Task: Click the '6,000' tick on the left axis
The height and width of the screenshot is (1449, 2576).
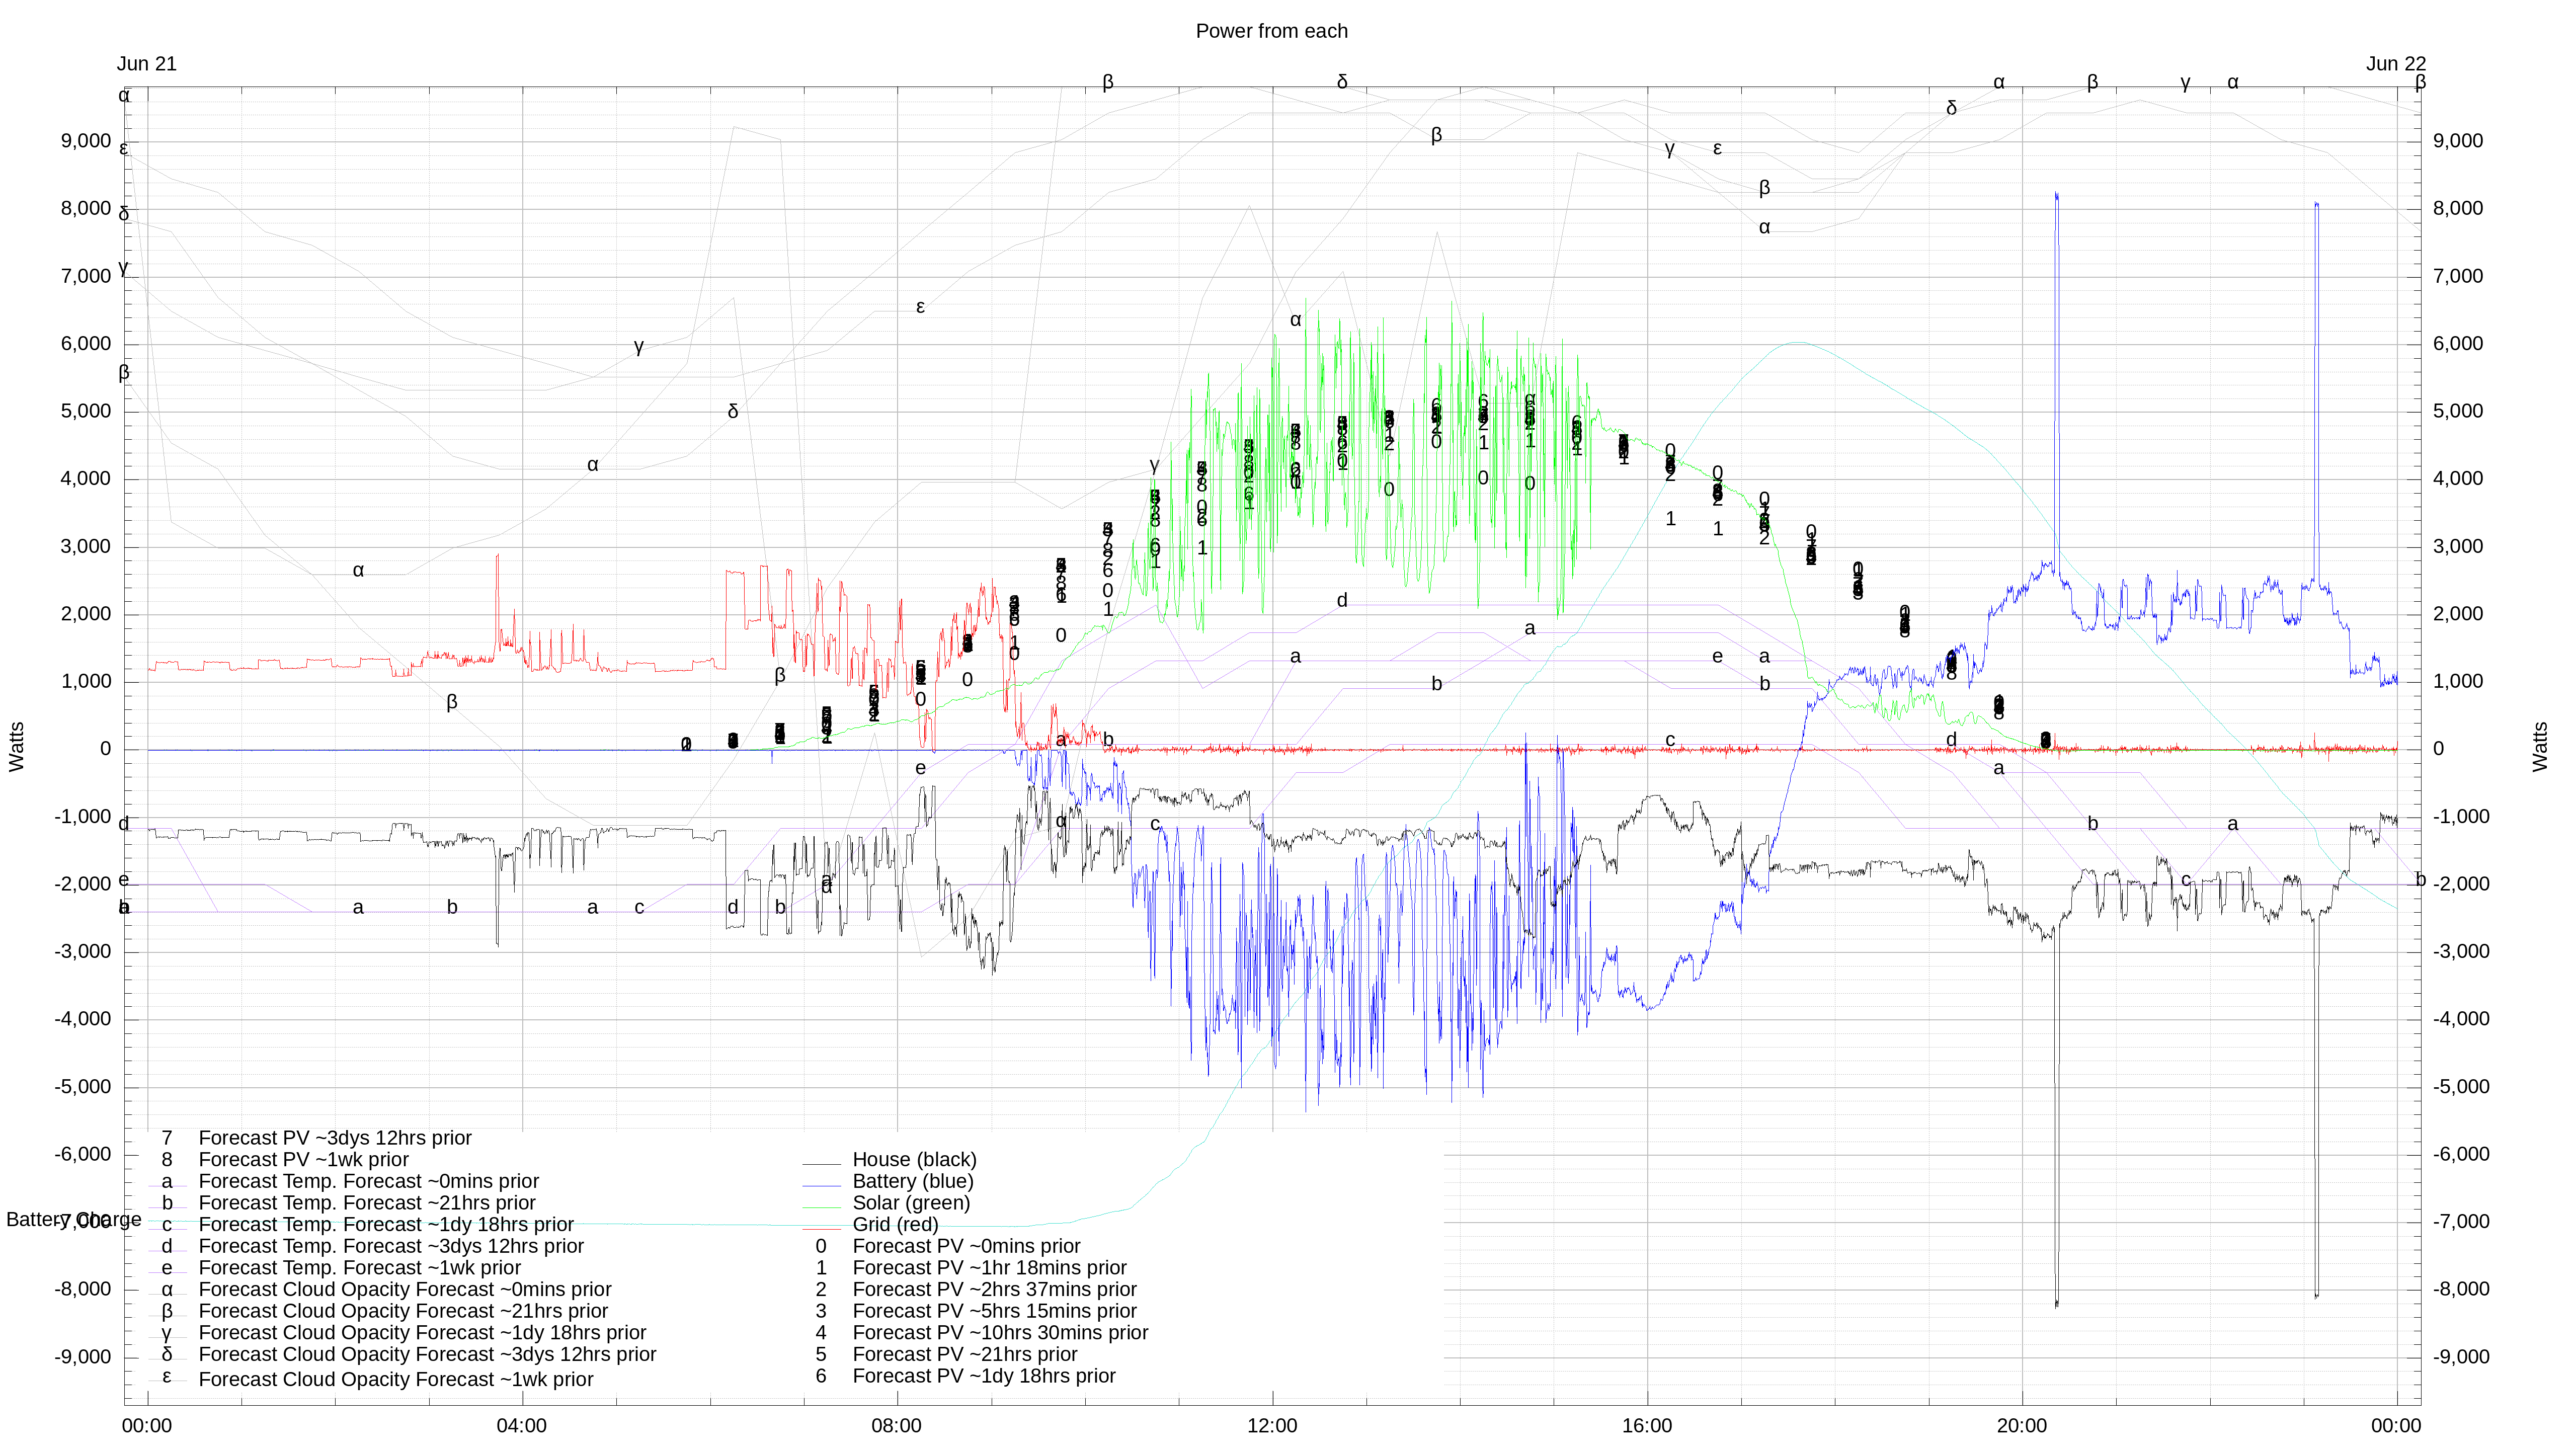Action: coord(86,344)
